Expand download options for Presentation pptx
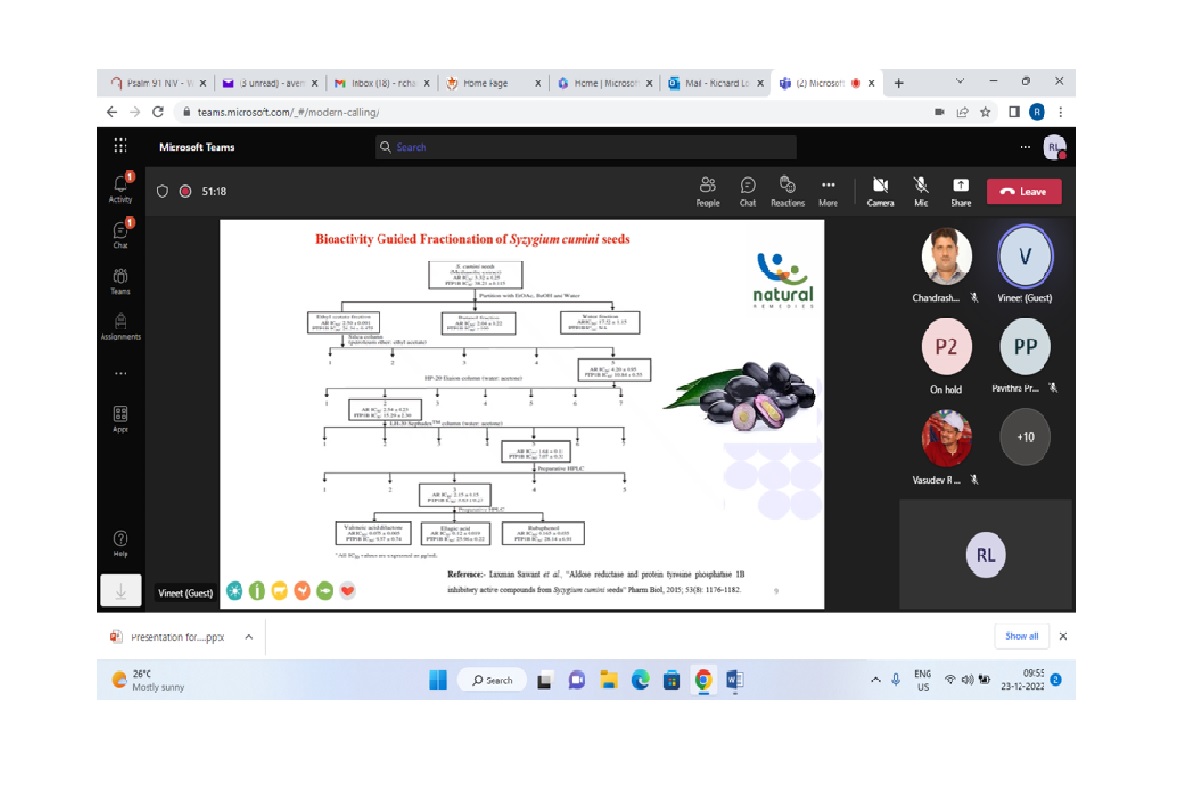The height and width of the screenshot is (800, 1200). [x=249, y=636]
